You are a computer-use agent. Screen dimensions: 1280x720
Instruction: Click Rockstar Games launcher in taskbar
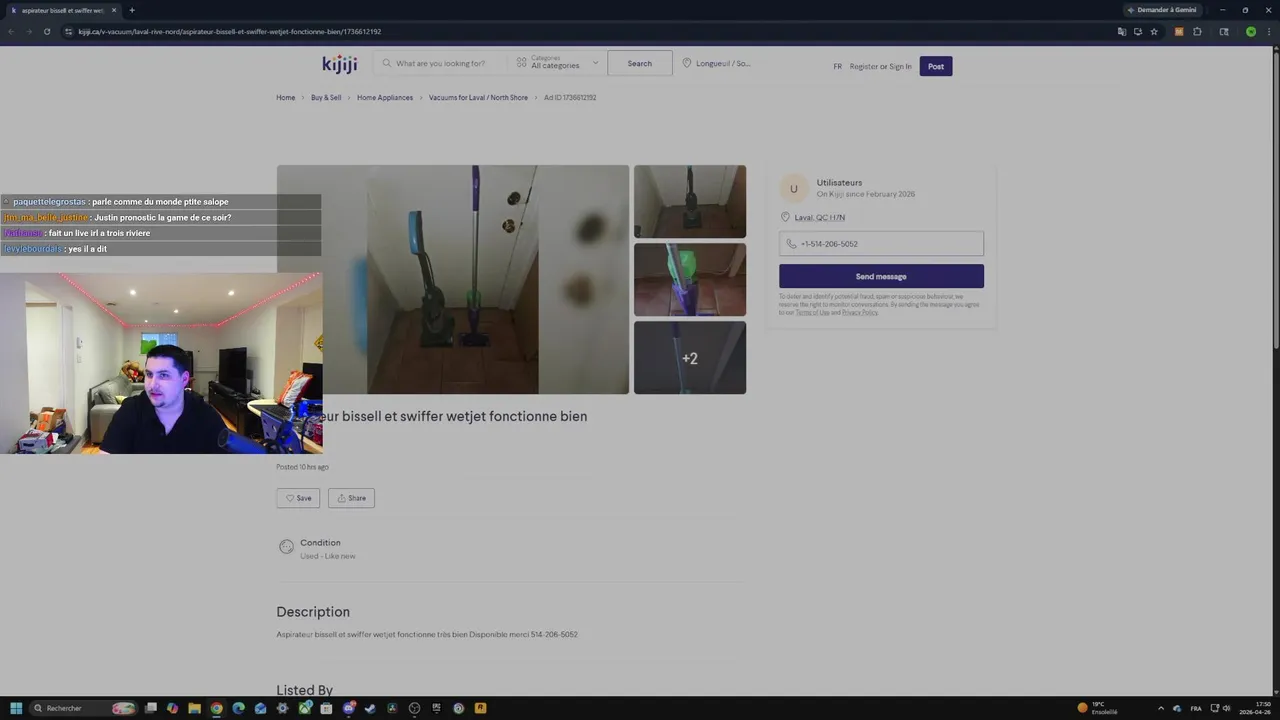[480, 708]
